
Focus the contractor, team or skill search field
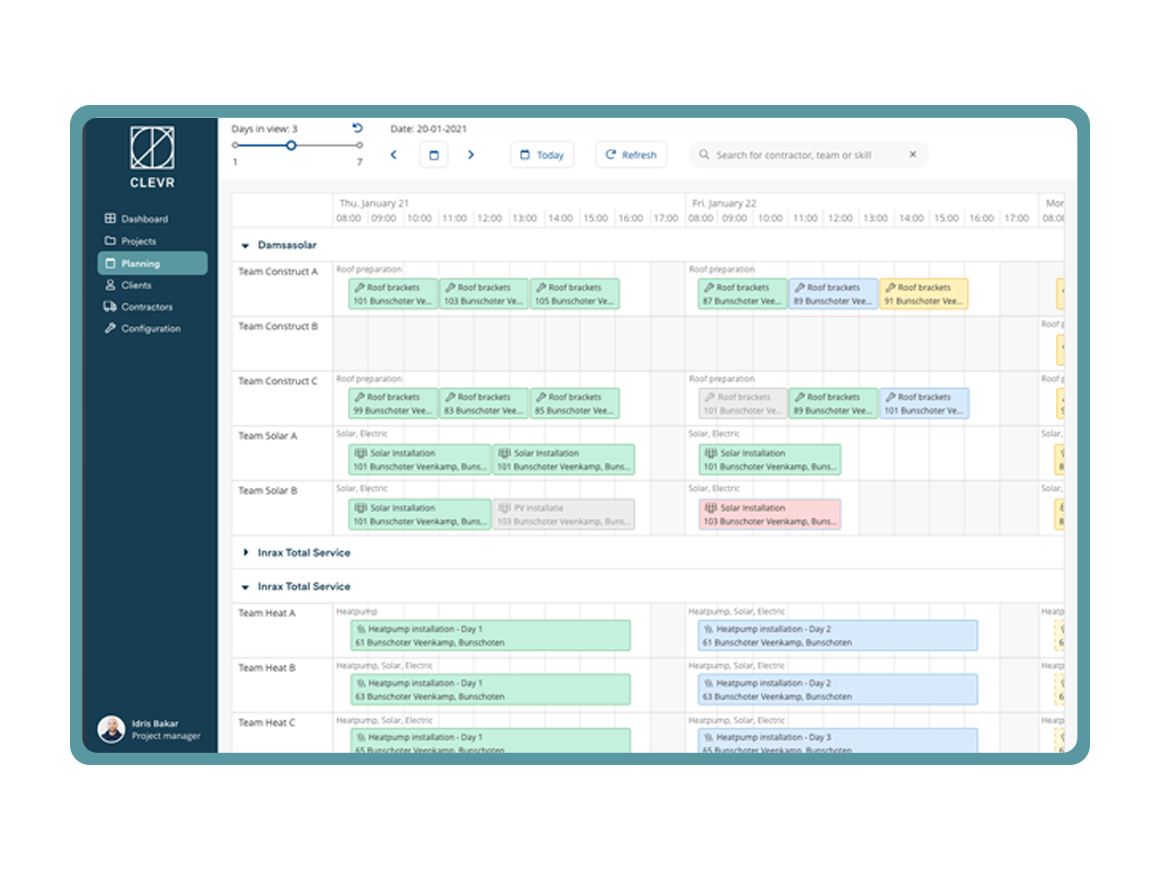pos(808,155)
